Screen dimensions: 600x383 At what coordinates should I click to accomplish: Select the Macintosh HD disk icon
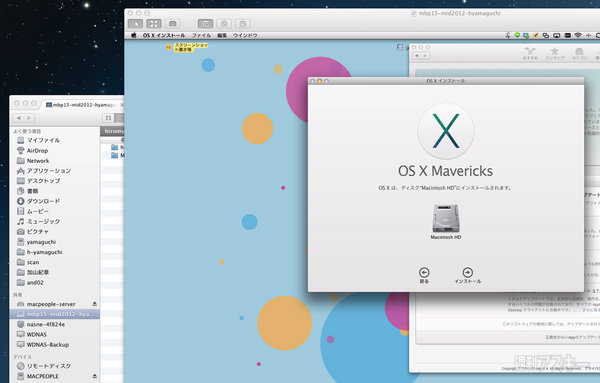446,218
